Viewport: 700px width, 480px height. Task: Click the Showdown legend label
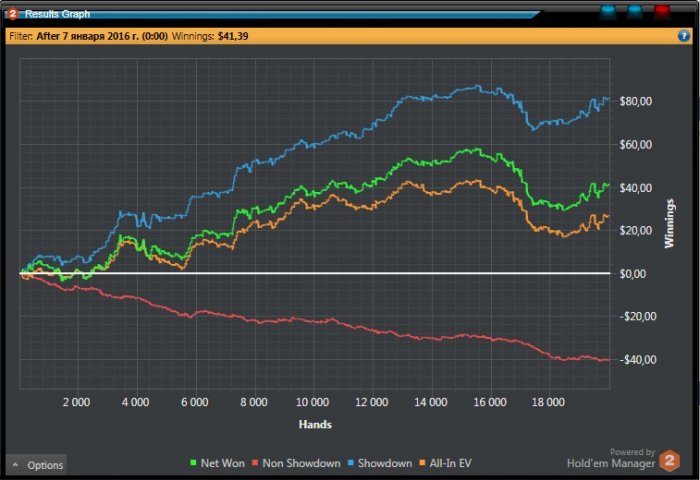(x=385, y=463)
